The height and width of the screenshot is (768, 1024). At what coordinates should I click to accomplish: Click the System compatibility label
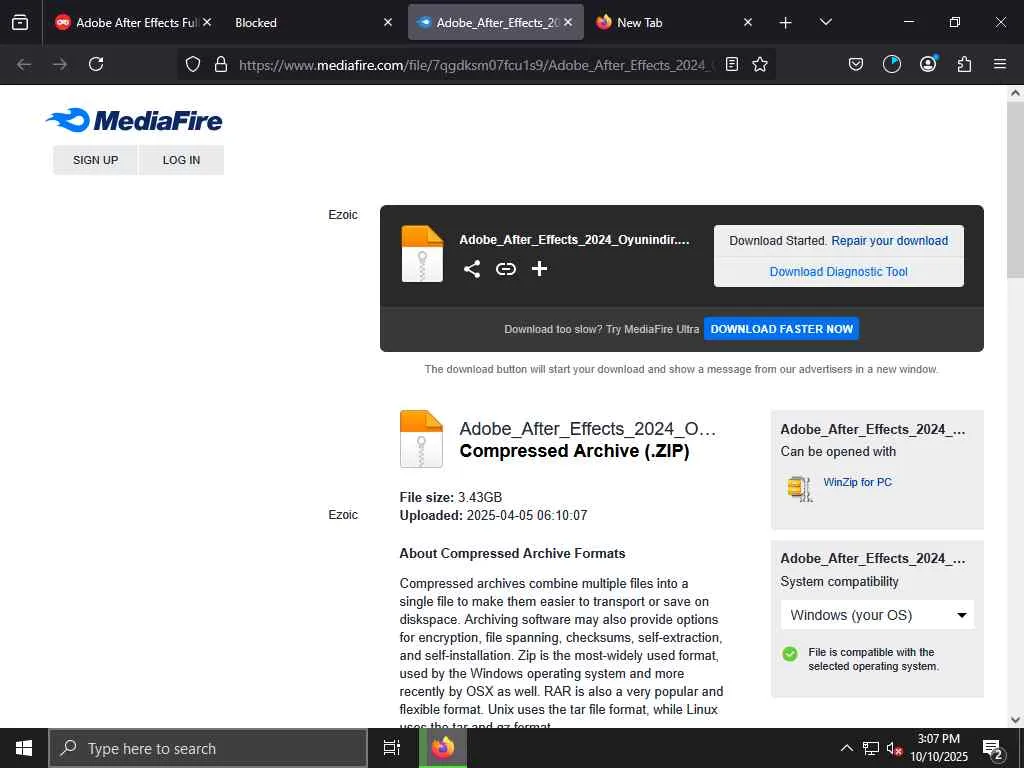(x=839, y=581)
